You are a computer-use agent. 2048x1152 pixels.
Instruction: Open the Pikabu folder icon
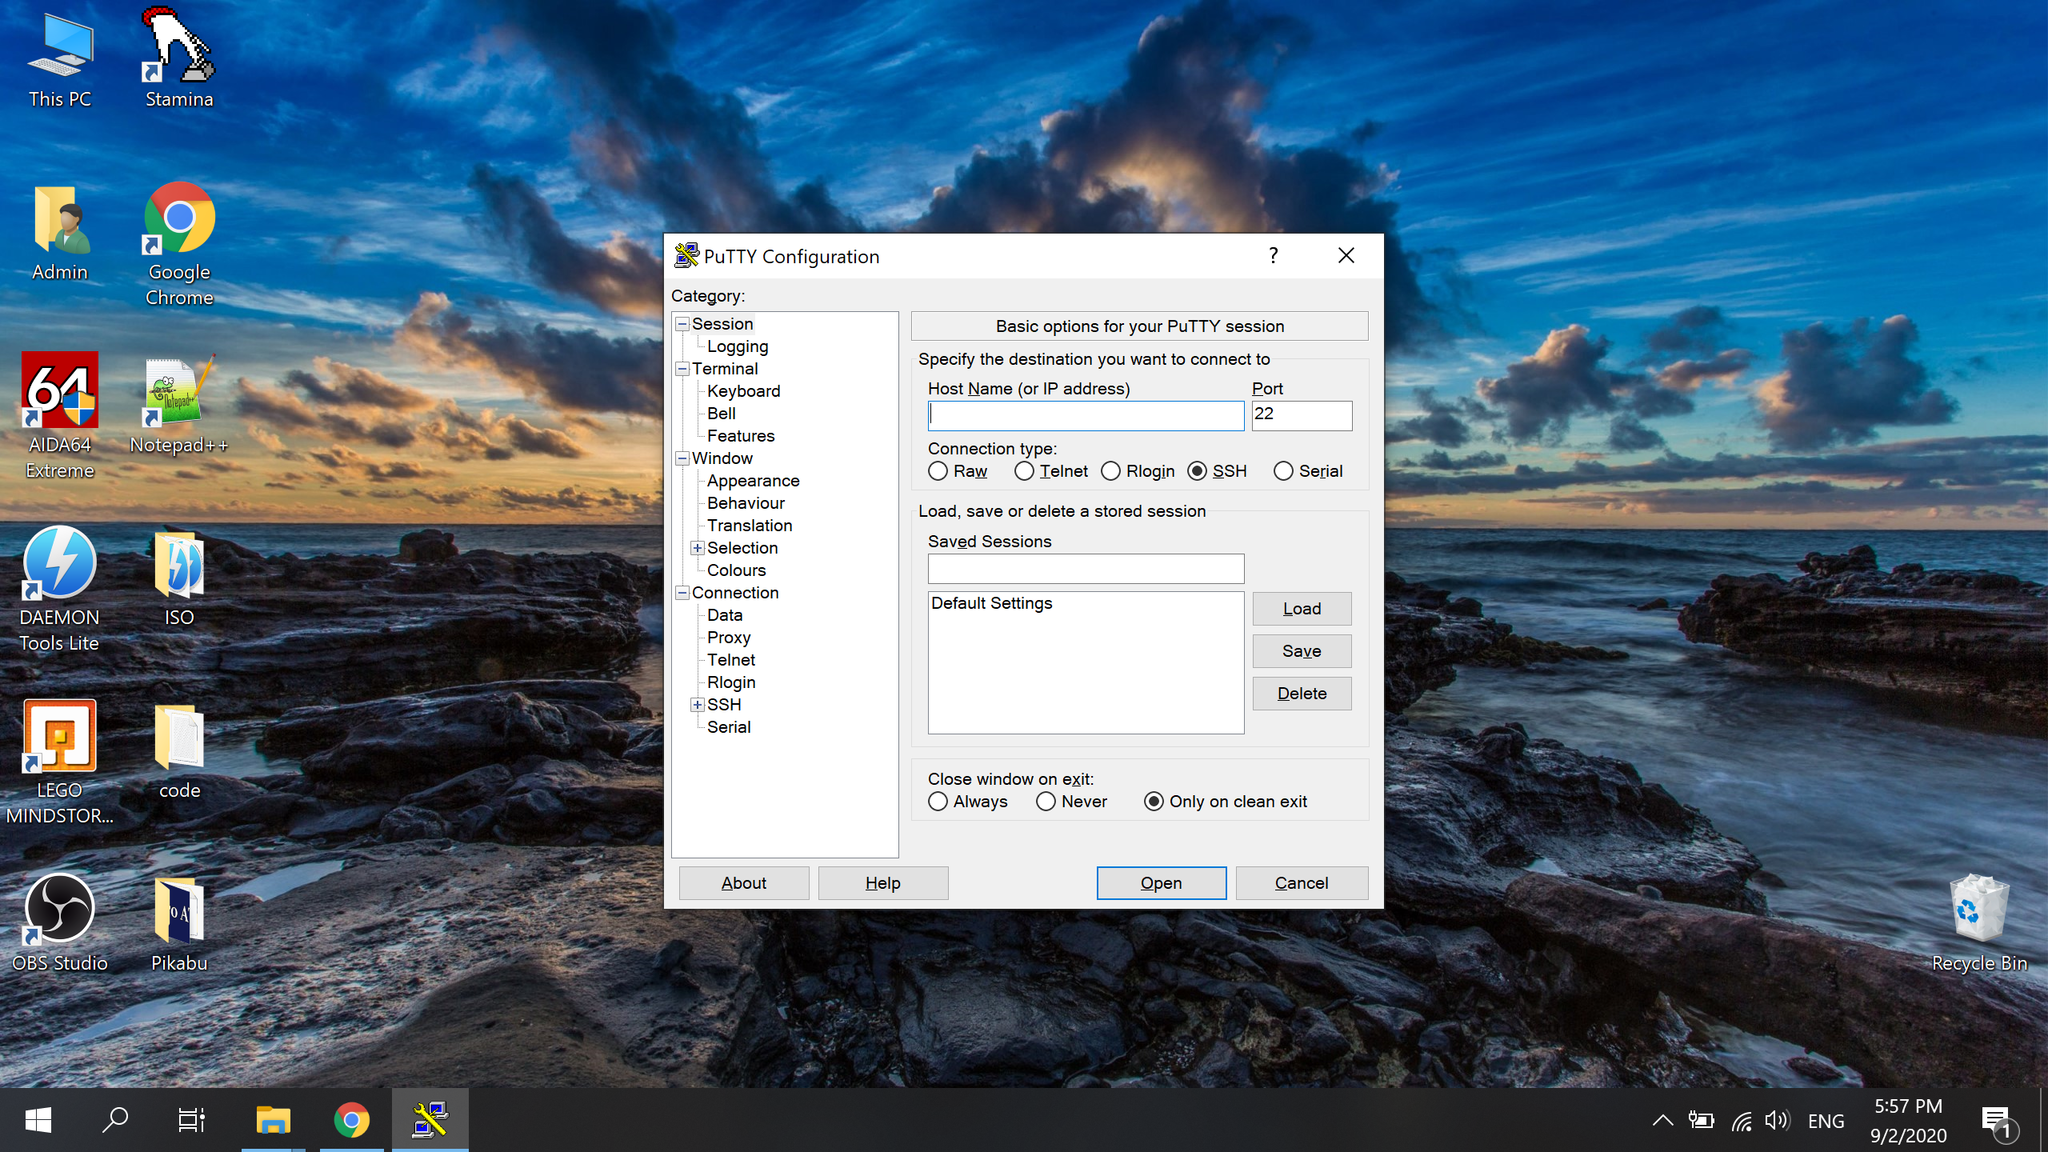coord(179,923)
